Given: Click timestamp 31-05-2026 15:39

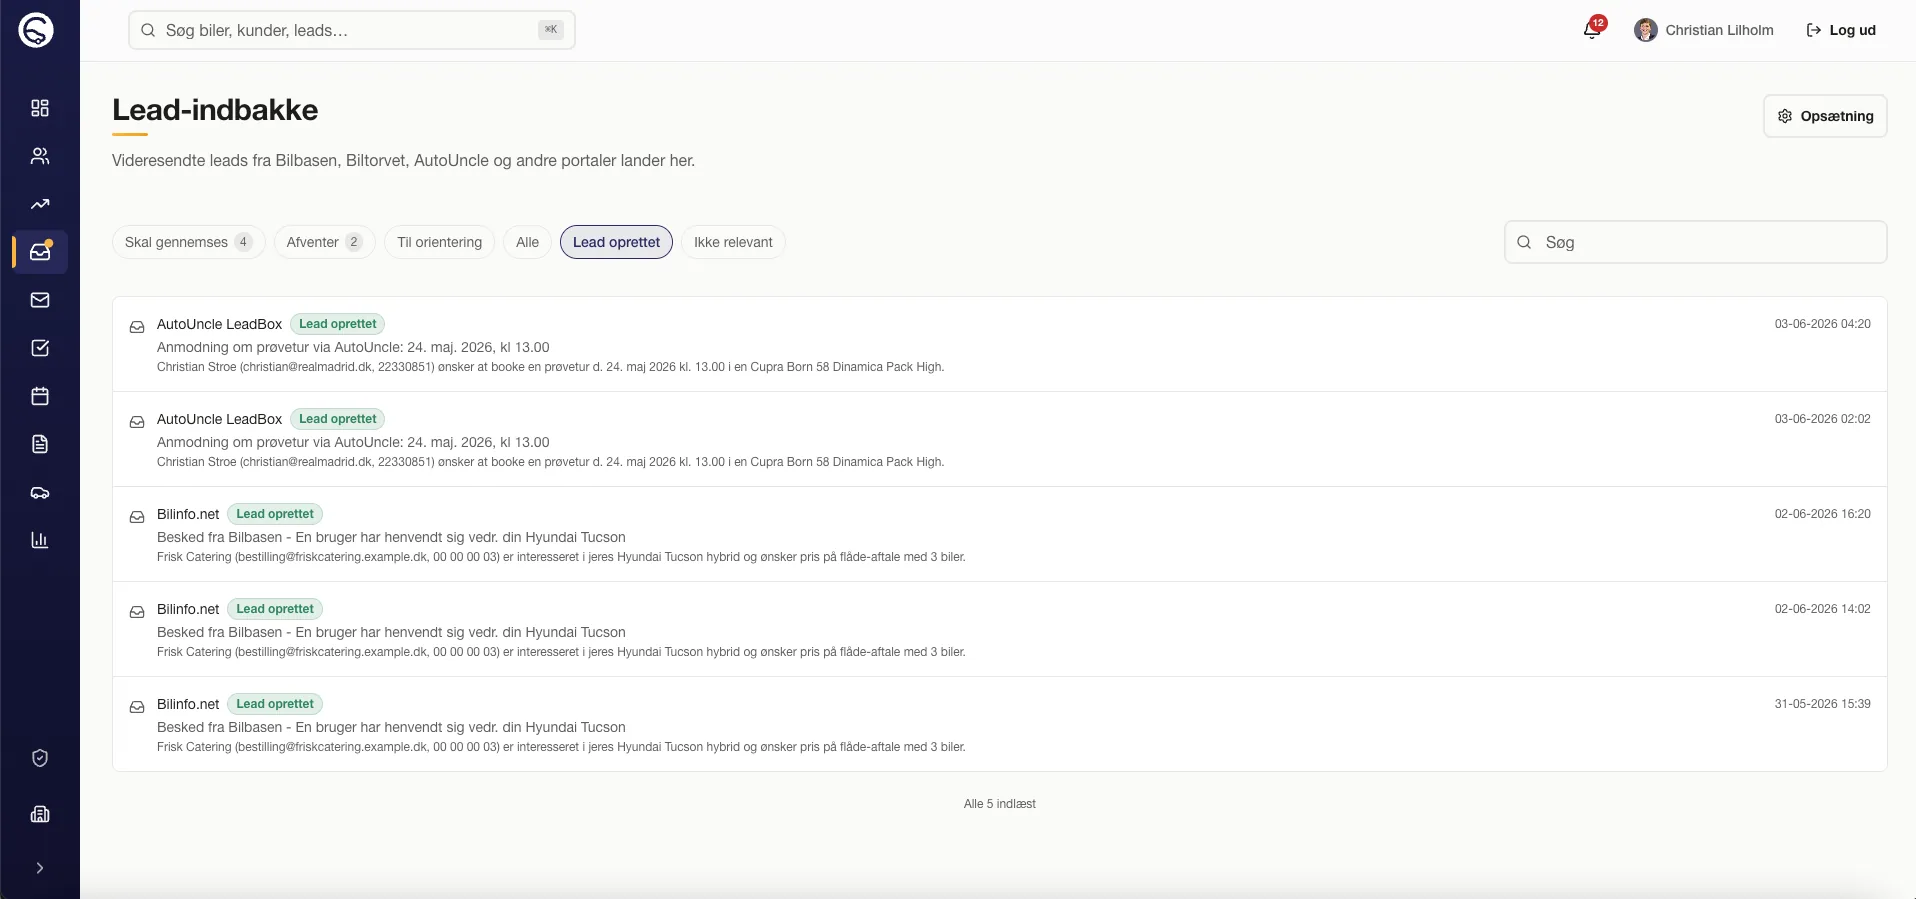Looking at the screenshot, I should point(1822,704).
